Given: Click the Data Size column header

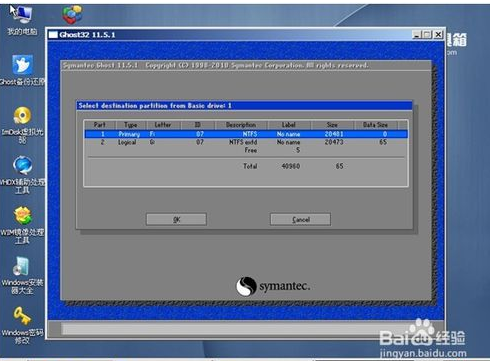Looking at the screenshot, I should (375, 125).
